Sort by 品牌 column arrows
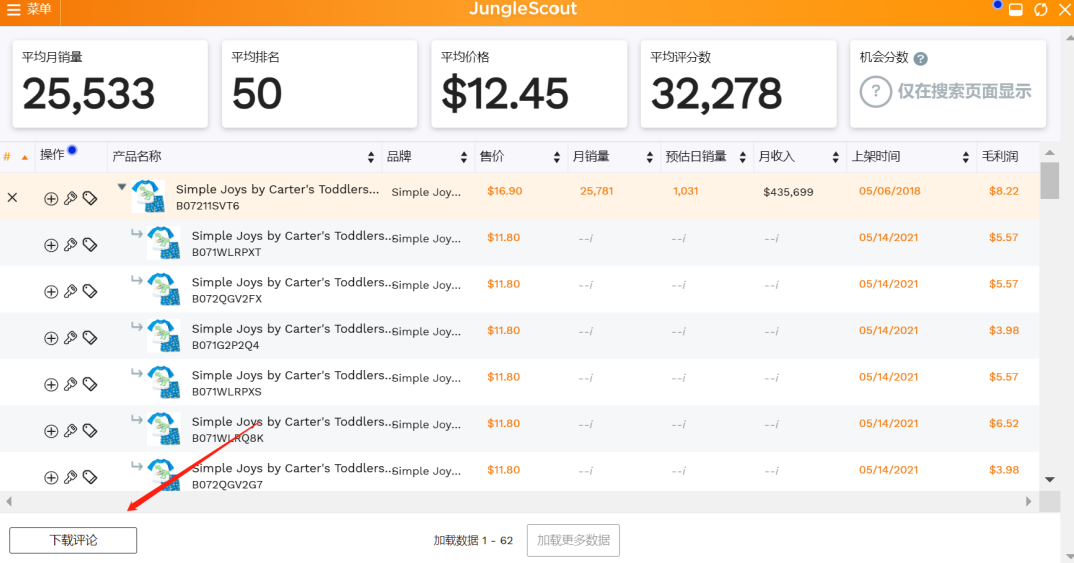1074x563 pixels. [x=464, y=158]
